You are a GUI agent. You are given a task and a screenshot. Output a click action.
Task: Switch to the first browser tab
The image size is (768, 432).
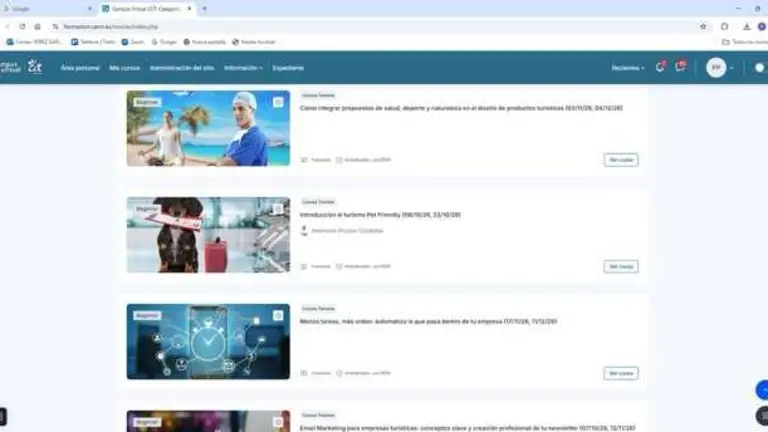tap(48, 9)
